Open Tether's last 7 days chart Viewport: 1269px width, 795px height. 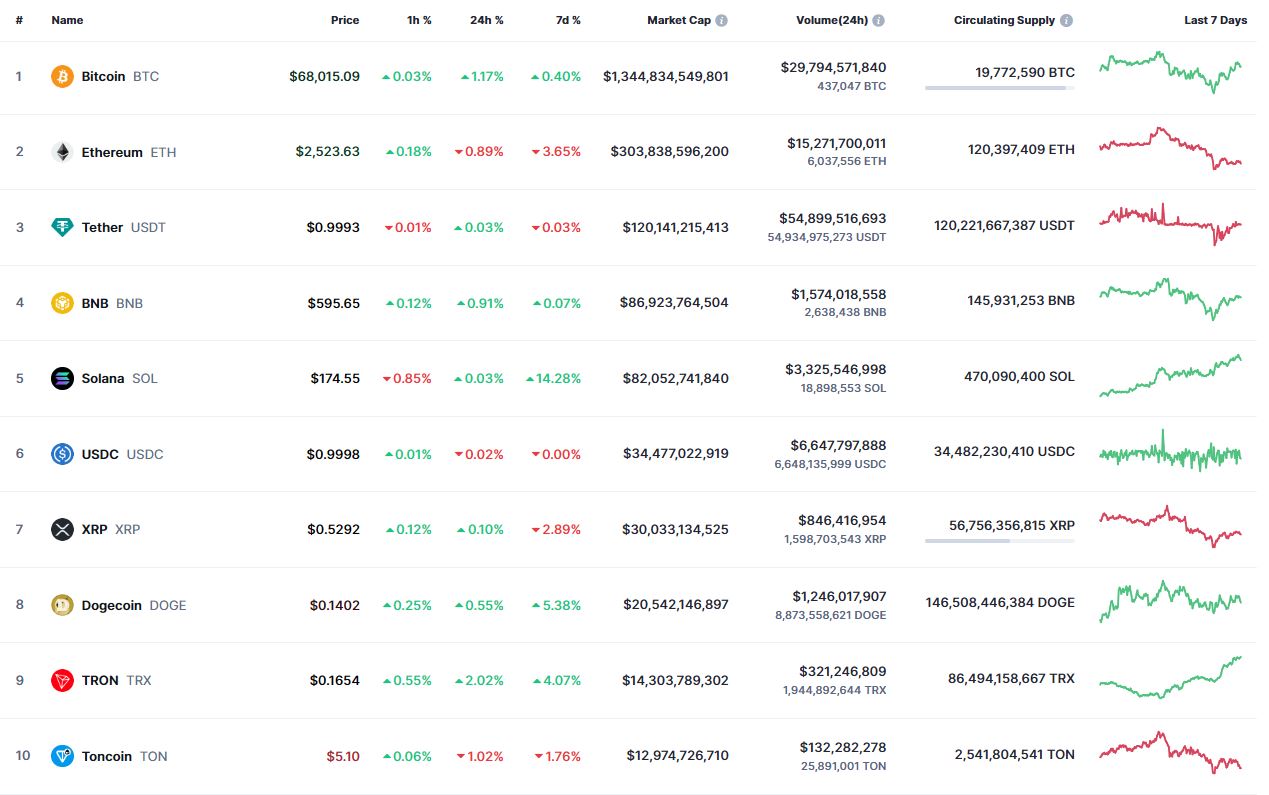[x=1170, y=224]
